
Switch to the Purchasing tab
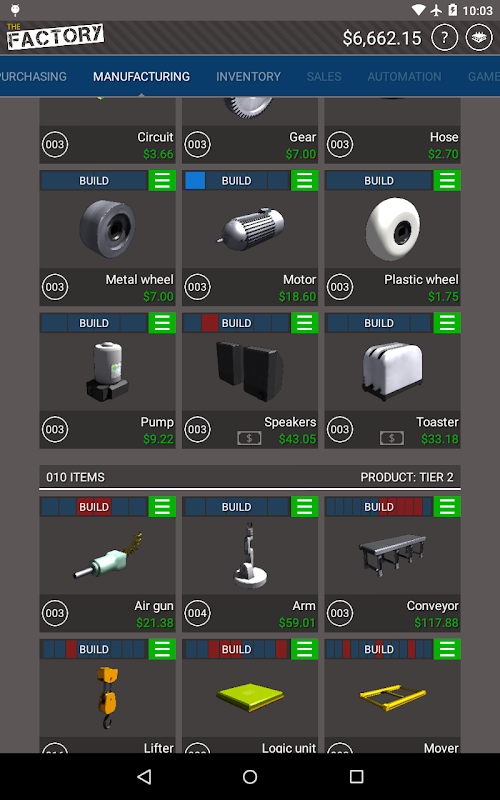click(33, 77)
